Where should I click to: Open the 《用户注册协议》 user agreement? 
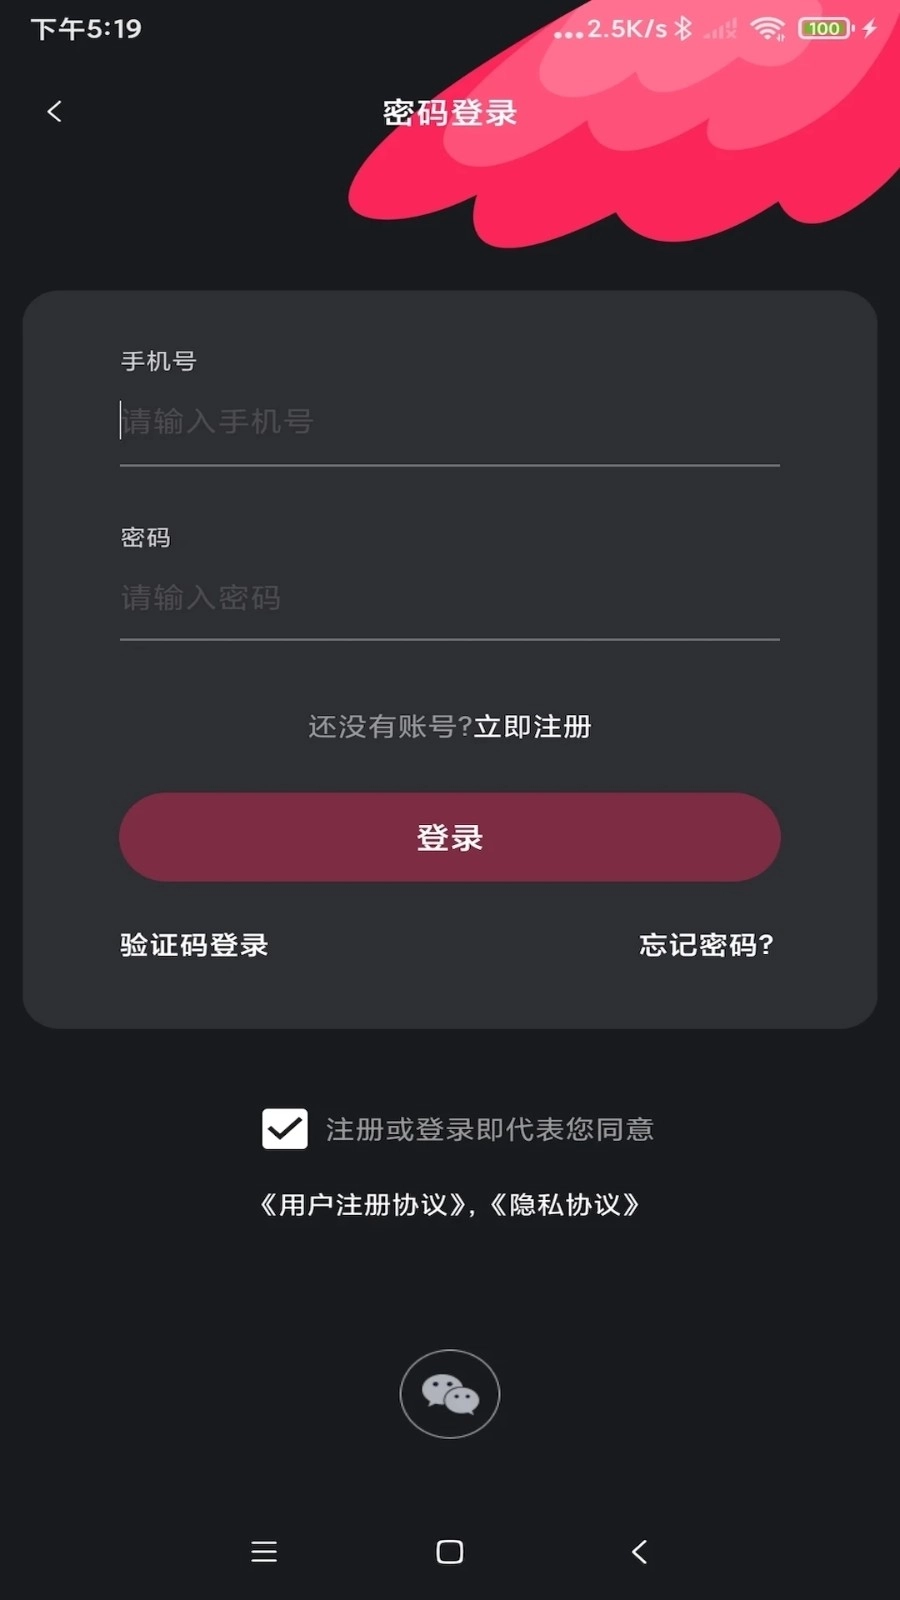(x=363, y=1204)
